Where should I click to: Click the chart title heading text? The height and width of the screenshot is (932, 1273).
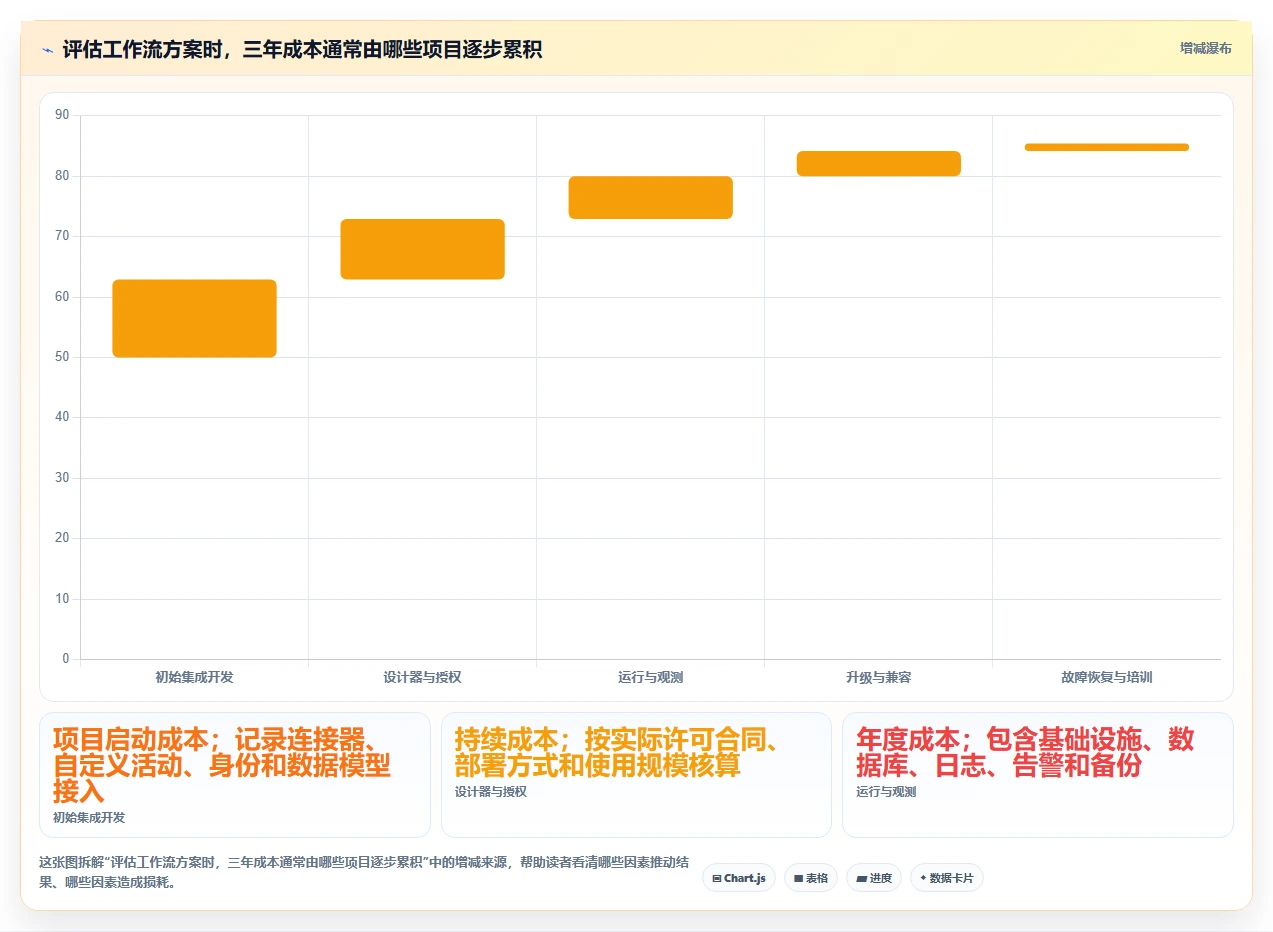pos(302,49)
